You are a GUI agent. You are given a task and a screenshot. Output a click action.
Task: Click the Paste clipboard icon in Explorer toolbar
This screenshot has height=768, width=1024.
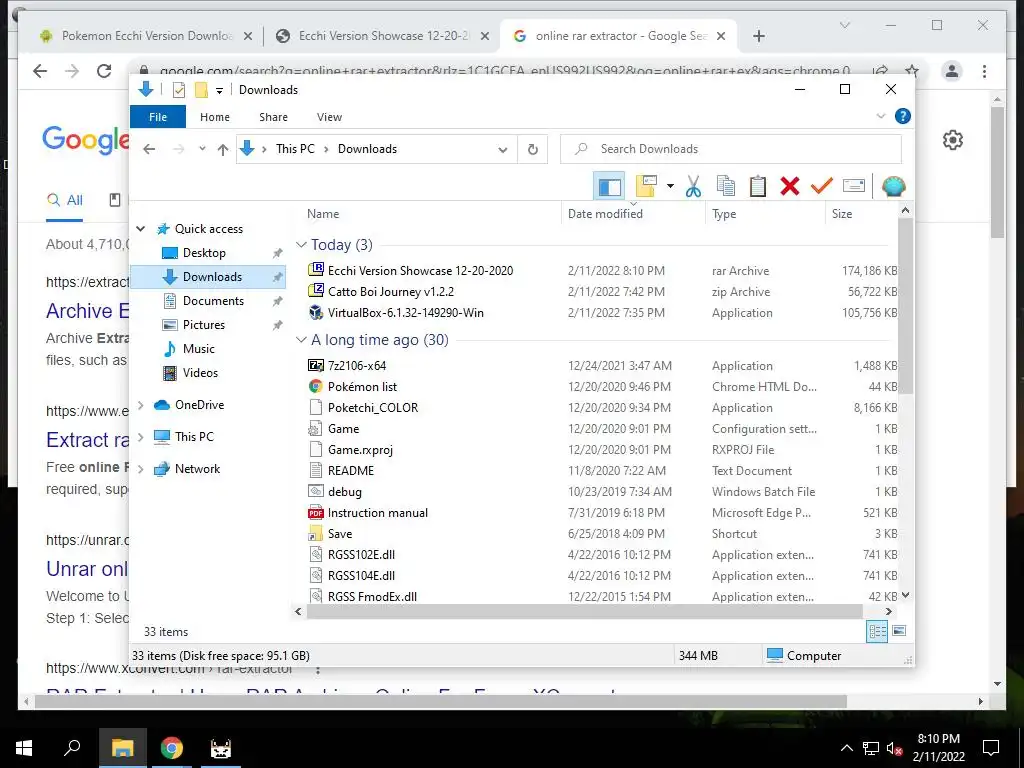coord(758,187)
